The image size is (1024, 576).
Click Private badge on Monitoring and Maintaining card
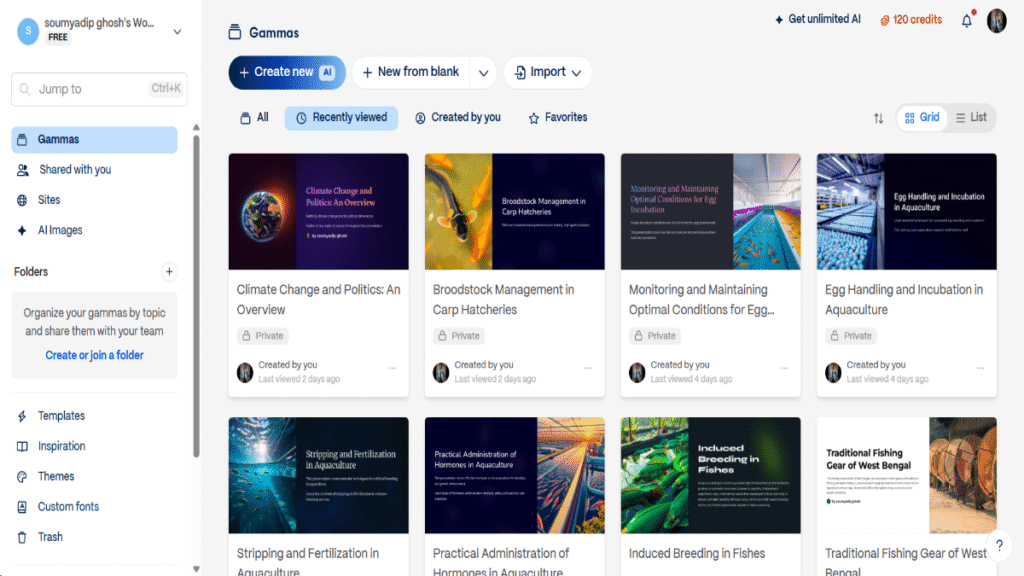pos(654,336)
